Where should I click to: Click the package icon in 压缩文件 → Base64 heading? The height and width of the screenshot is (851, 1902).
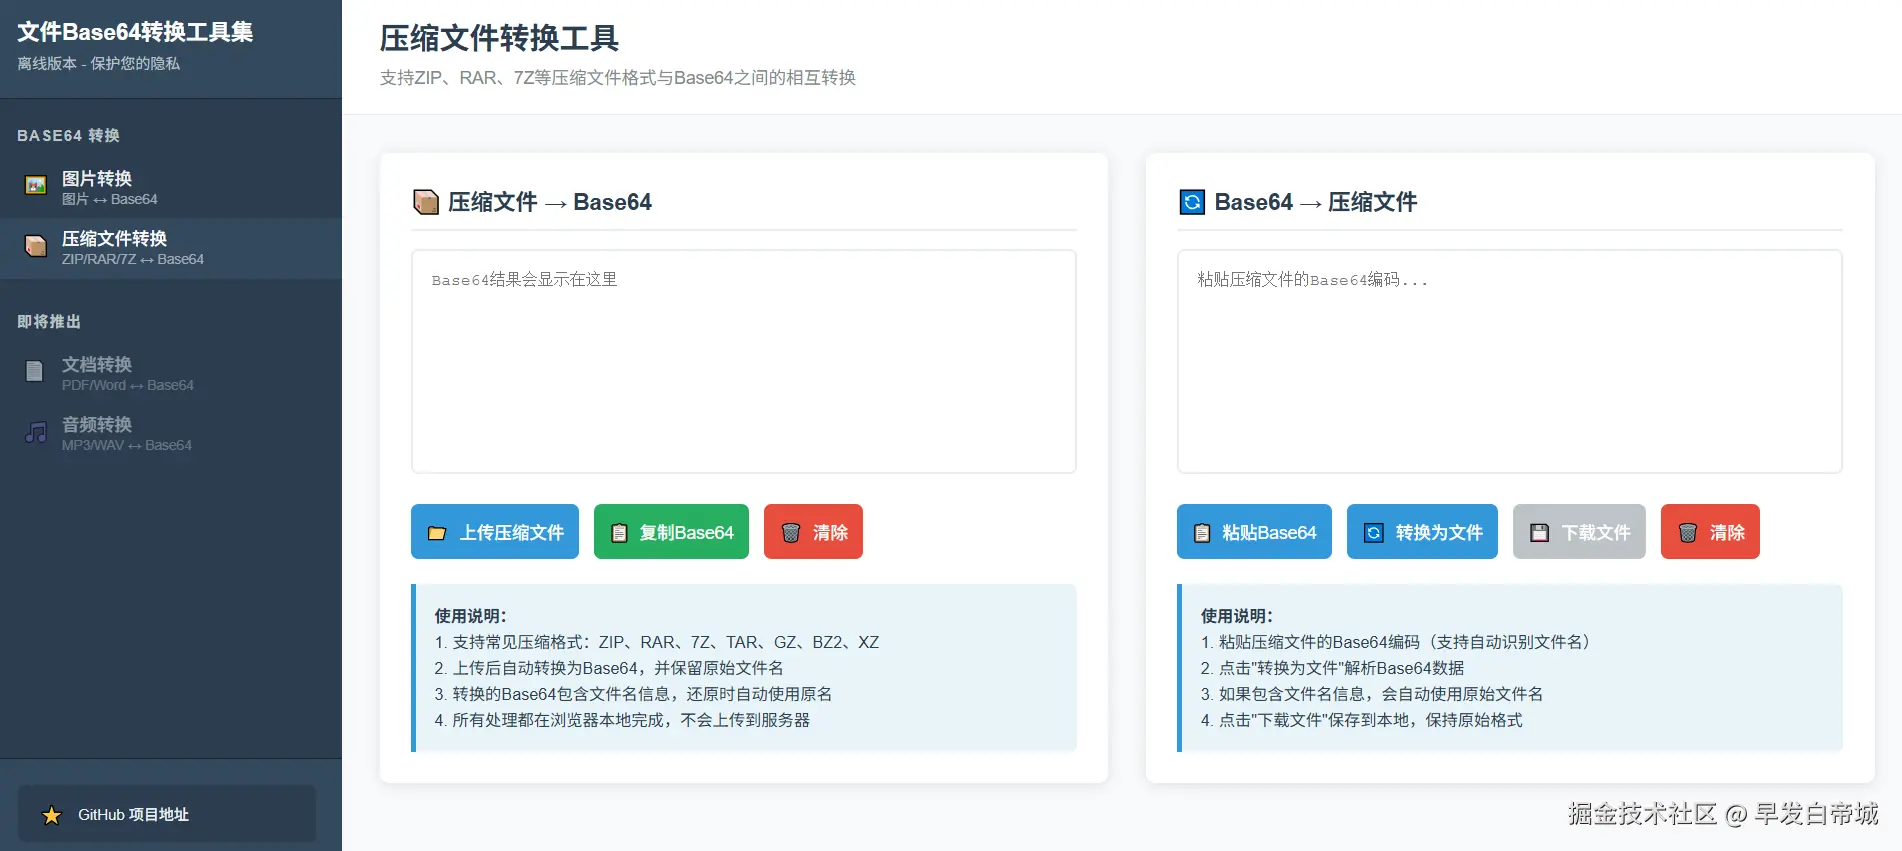[426, 203]
